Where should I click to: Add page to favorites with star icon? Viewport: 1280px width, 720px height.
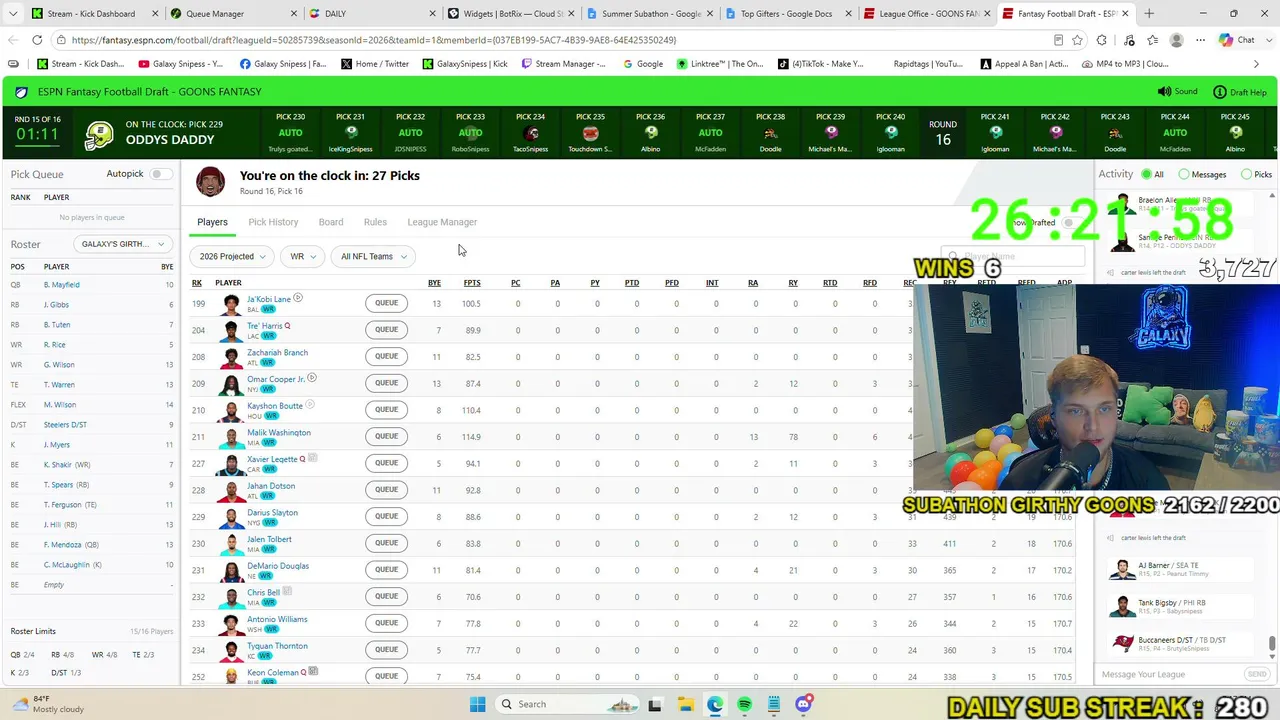click(1077, 40)
